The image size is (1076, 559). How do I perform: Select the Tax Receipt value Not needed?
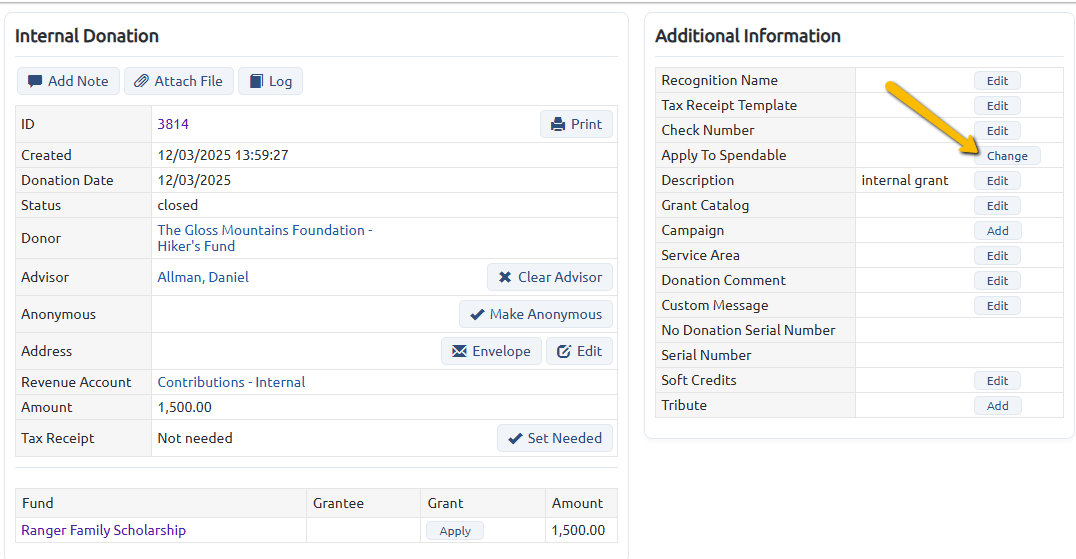[x=195, y=438]
